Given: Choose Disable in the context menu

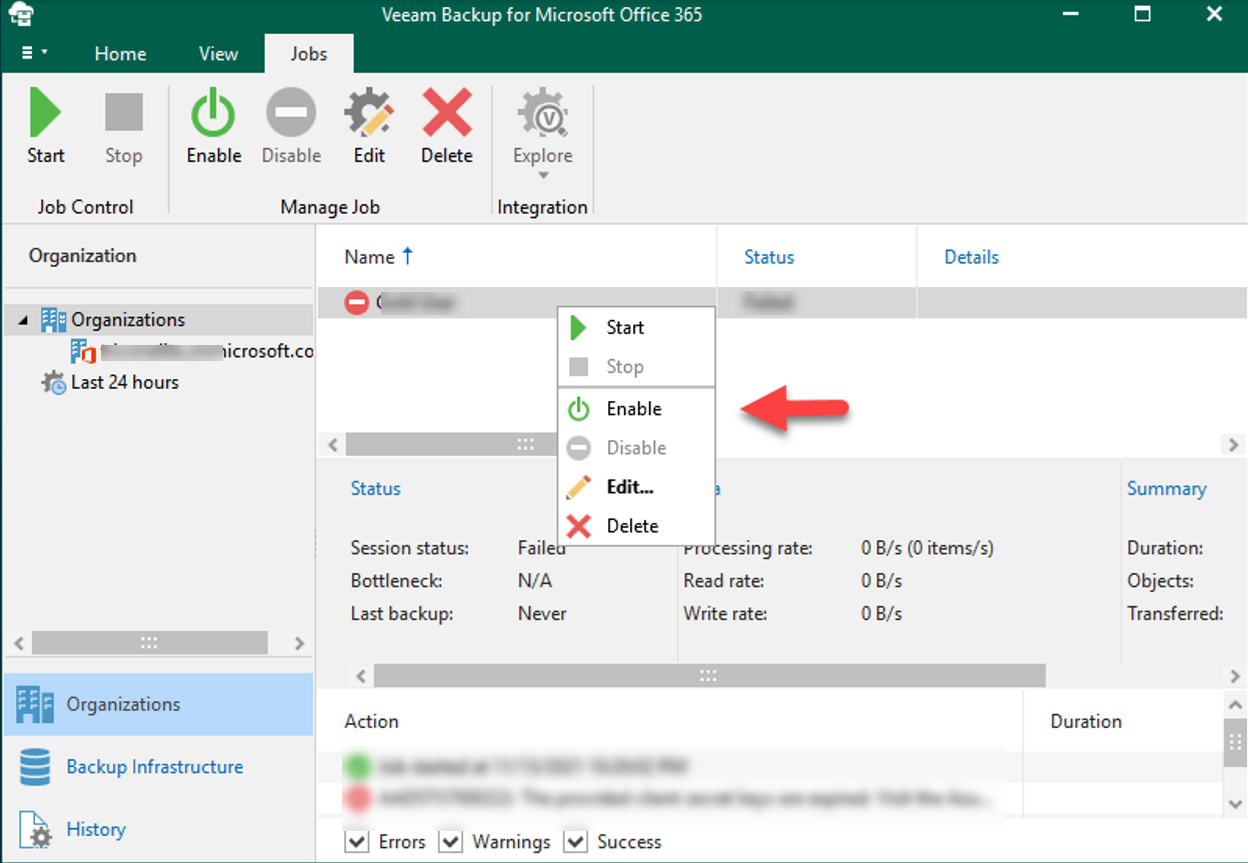Looking at the screenshot, I should pyautogui.click(x=636, y=448).
